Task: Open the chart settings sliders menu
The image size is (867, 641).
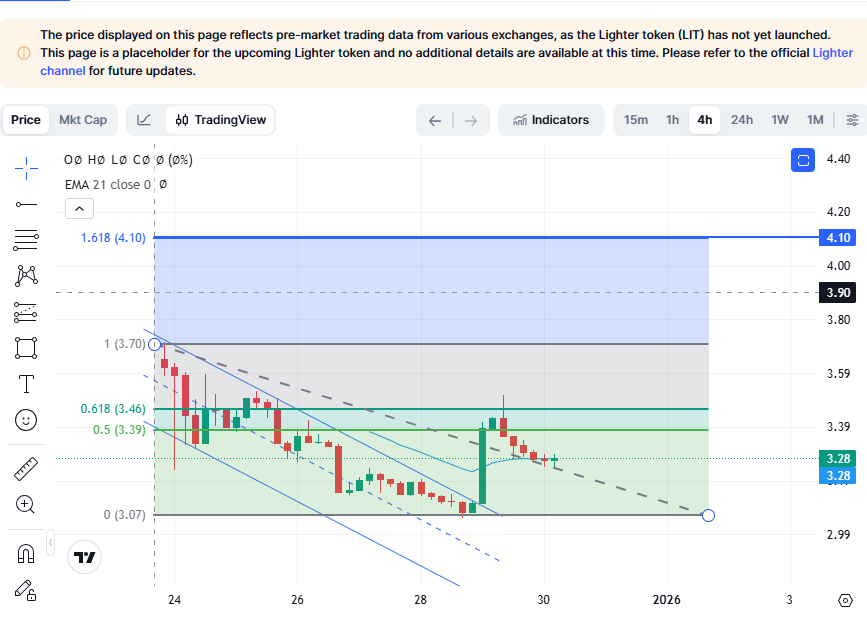Action: pos(852,119)
